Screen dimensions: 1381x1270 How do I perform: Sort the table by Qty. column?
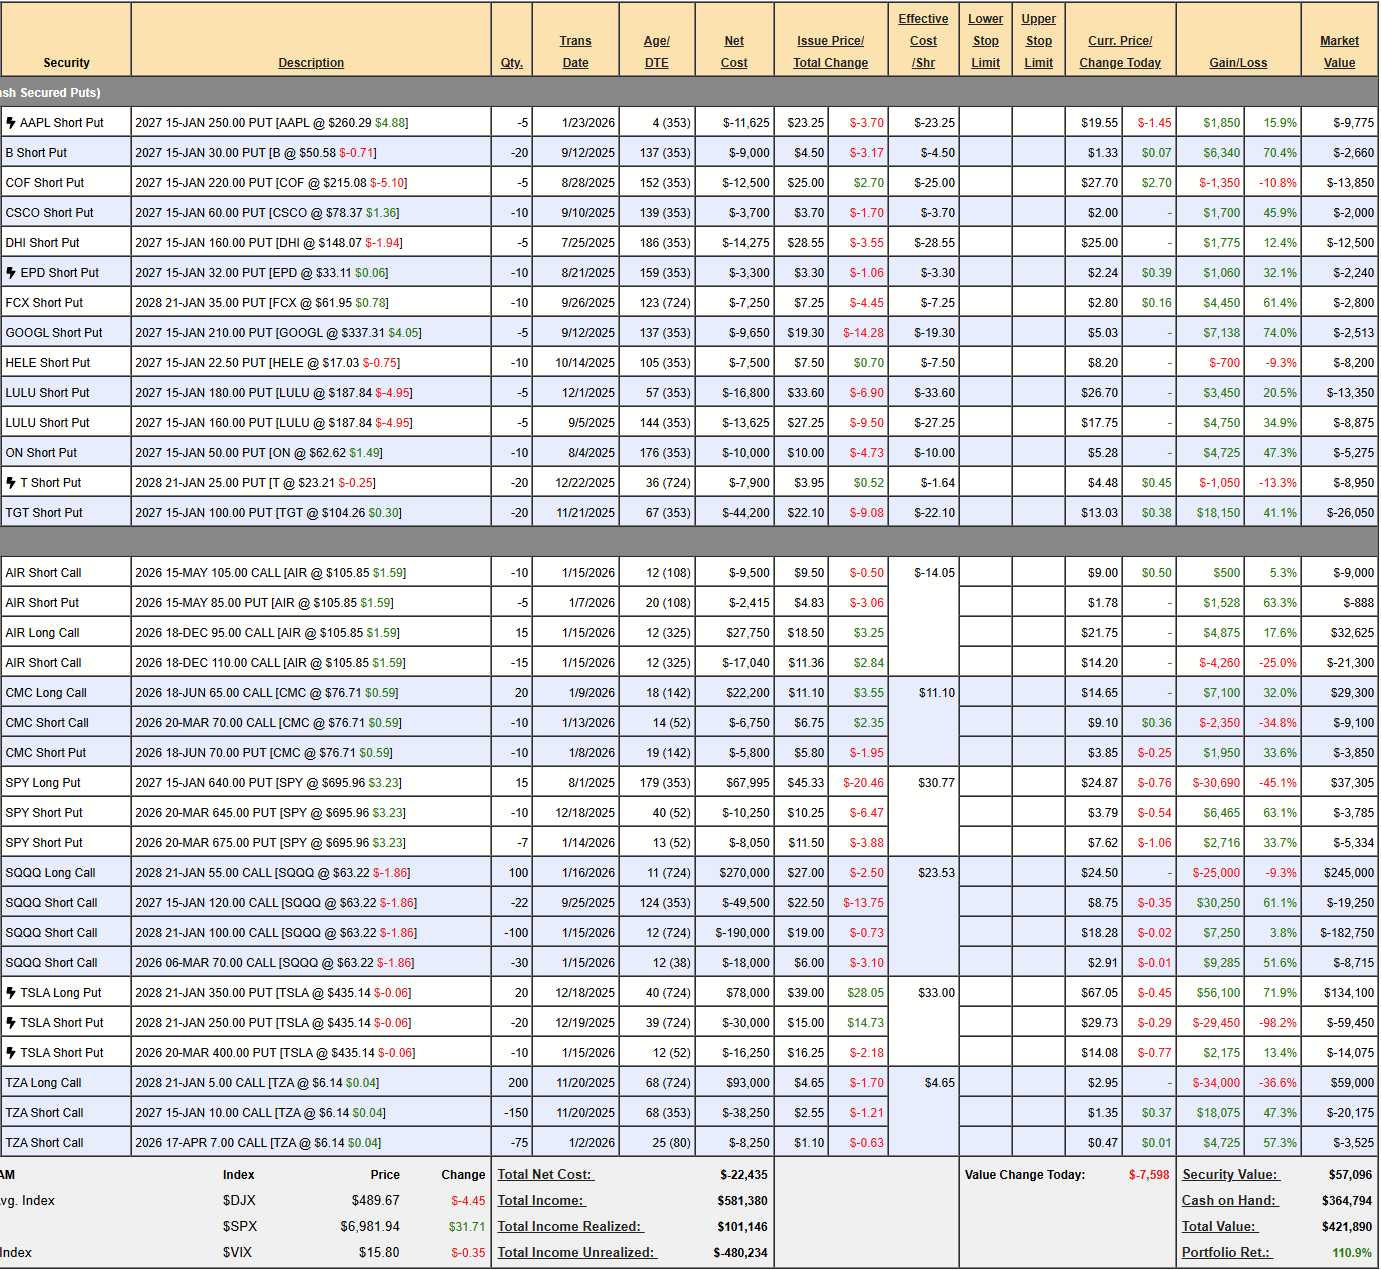click(x=511, y=63)
